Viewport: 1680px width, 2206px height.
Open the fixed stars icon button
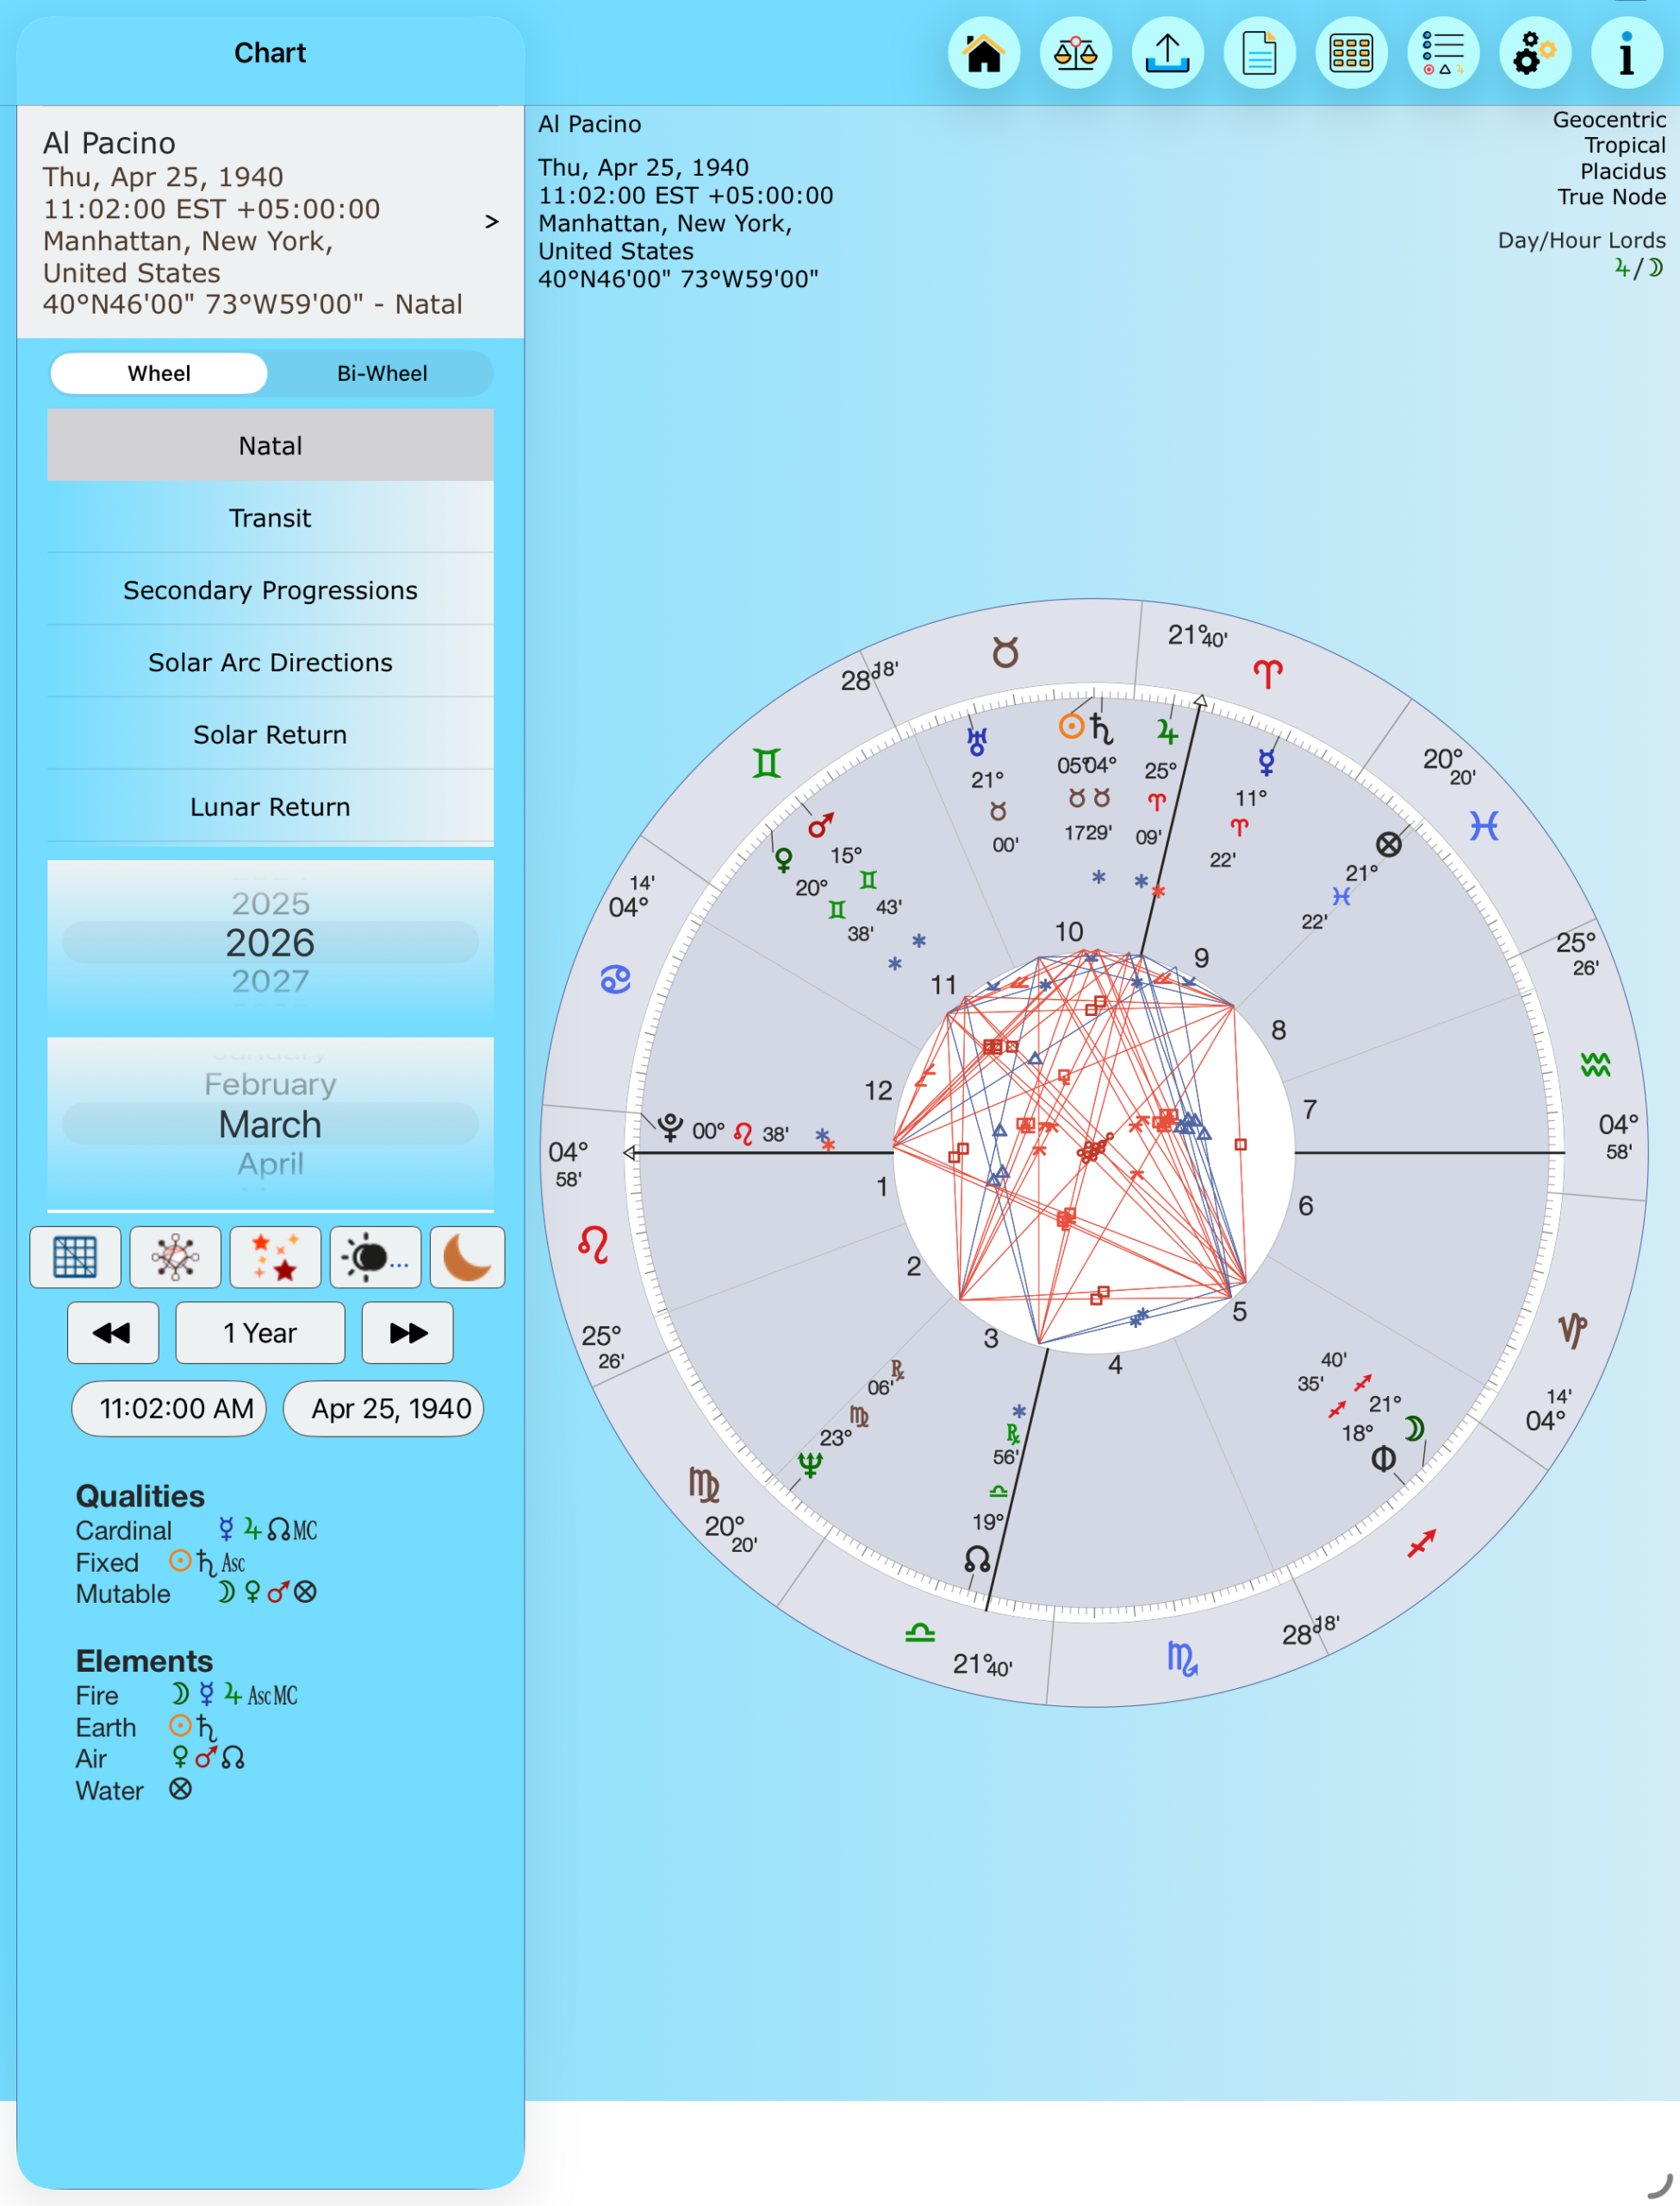[275, 1257]
